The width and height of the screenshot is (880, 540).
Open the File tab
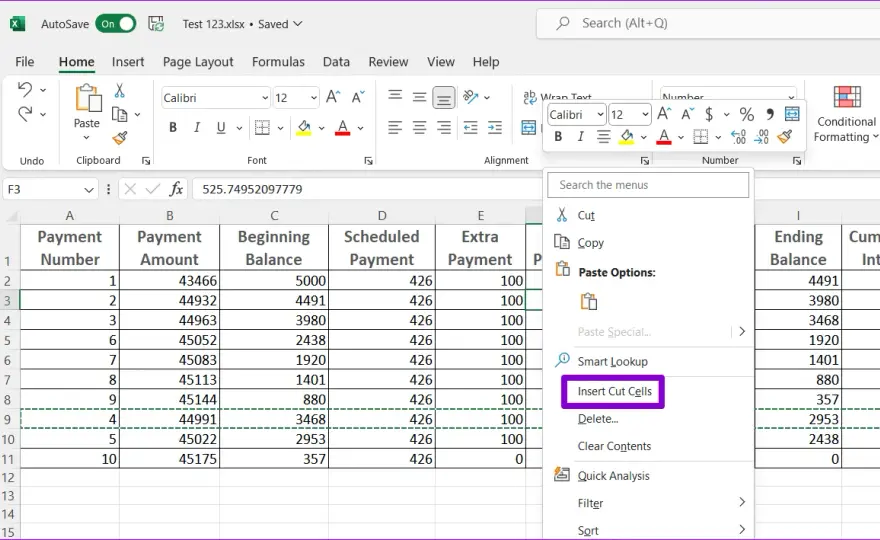(24, 62)
